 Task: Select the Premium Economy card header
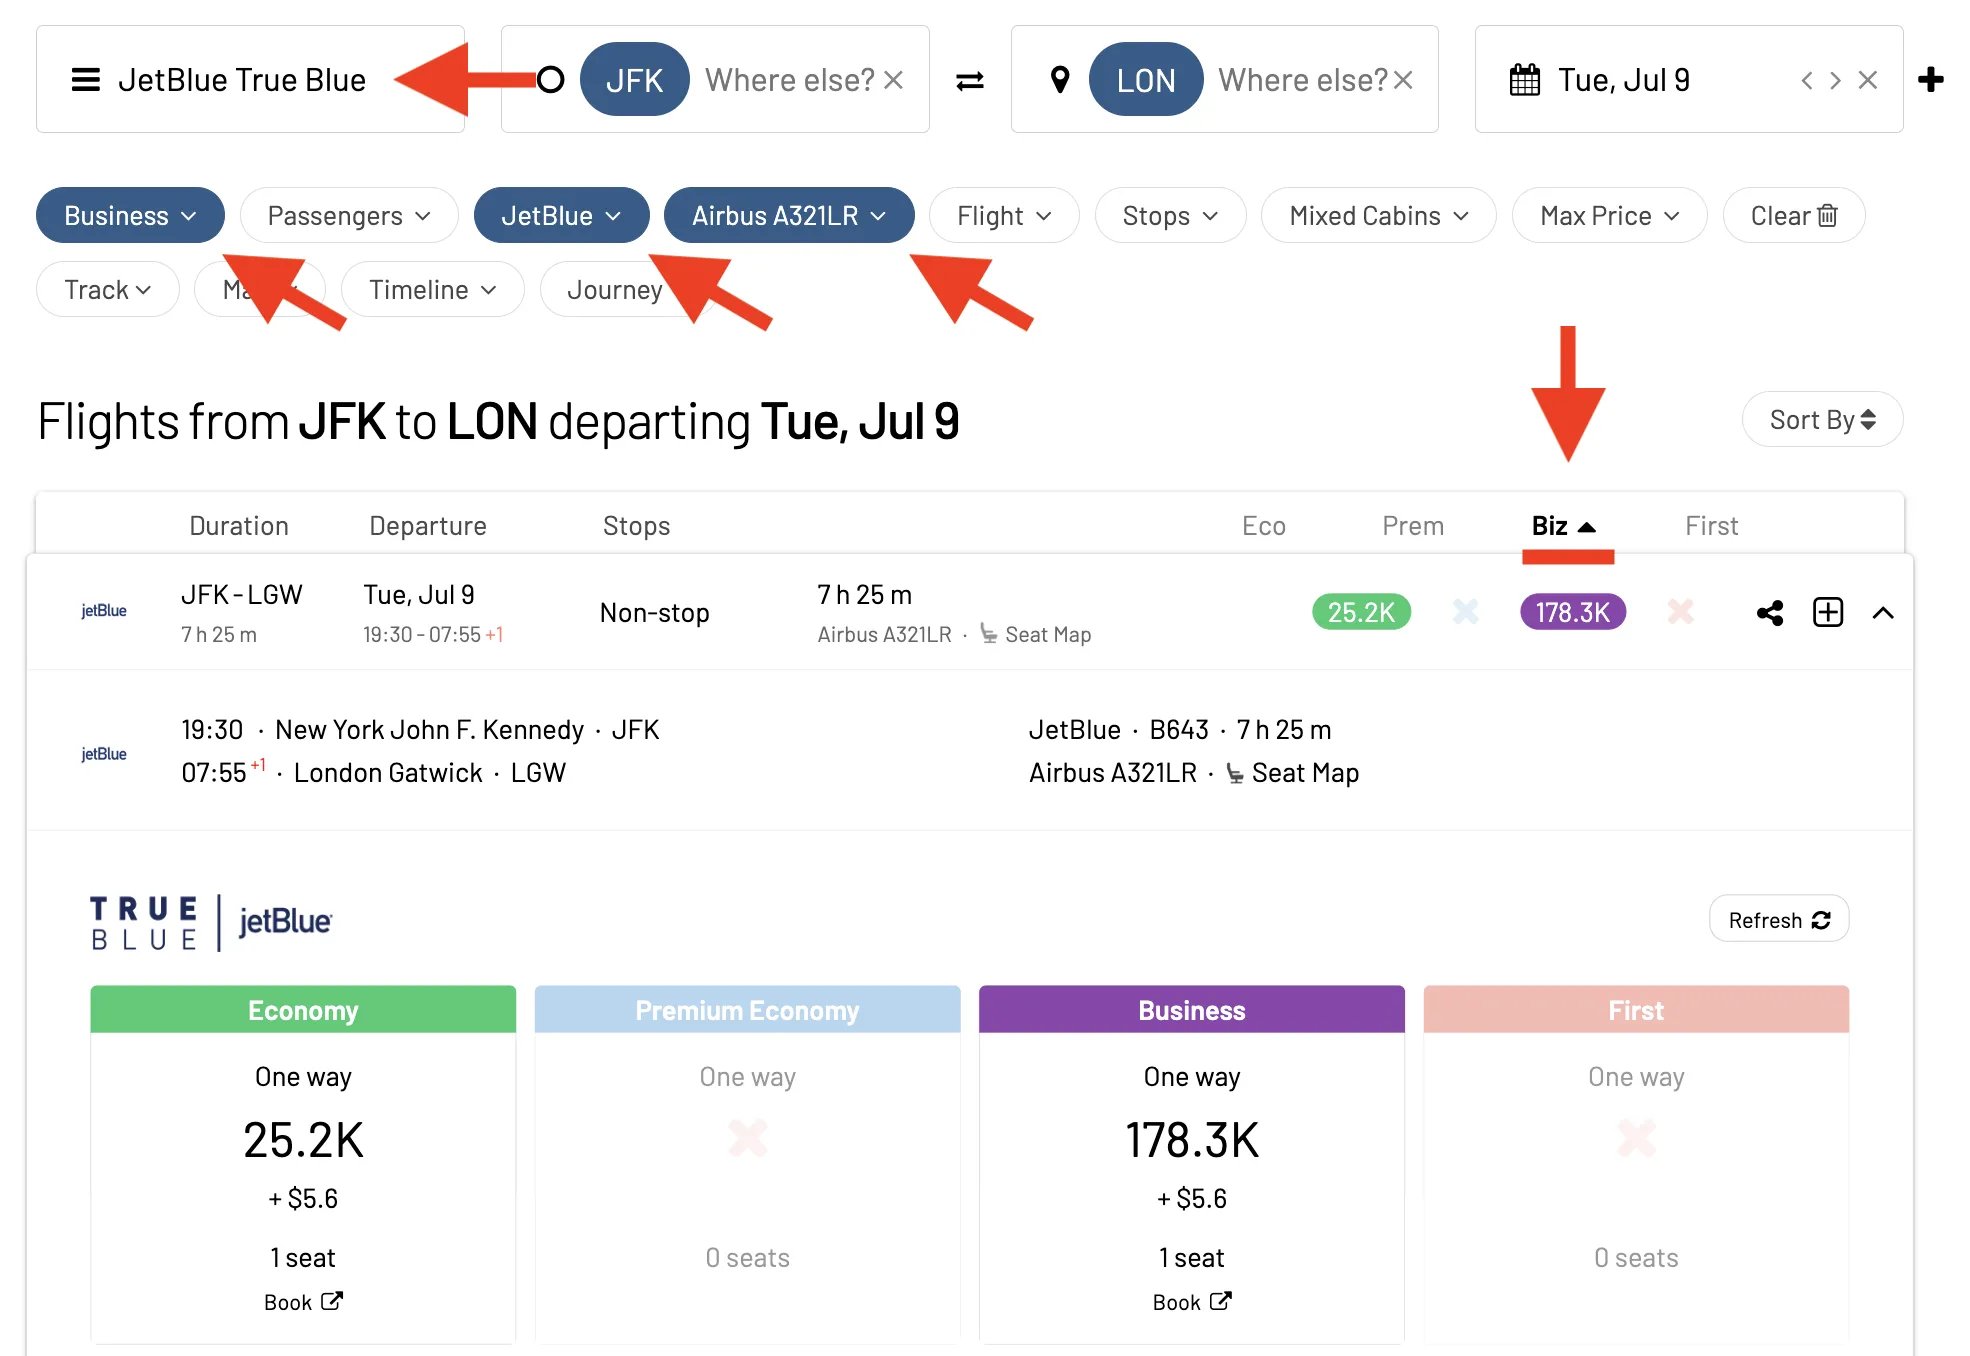[748, 1010]
